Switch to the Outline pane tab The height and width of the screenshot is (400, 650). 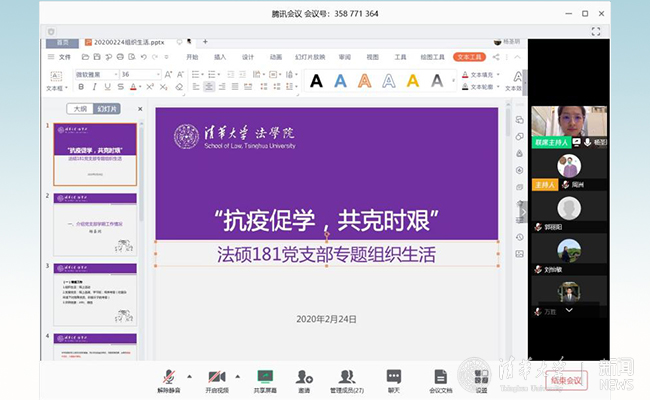[79, 109]
